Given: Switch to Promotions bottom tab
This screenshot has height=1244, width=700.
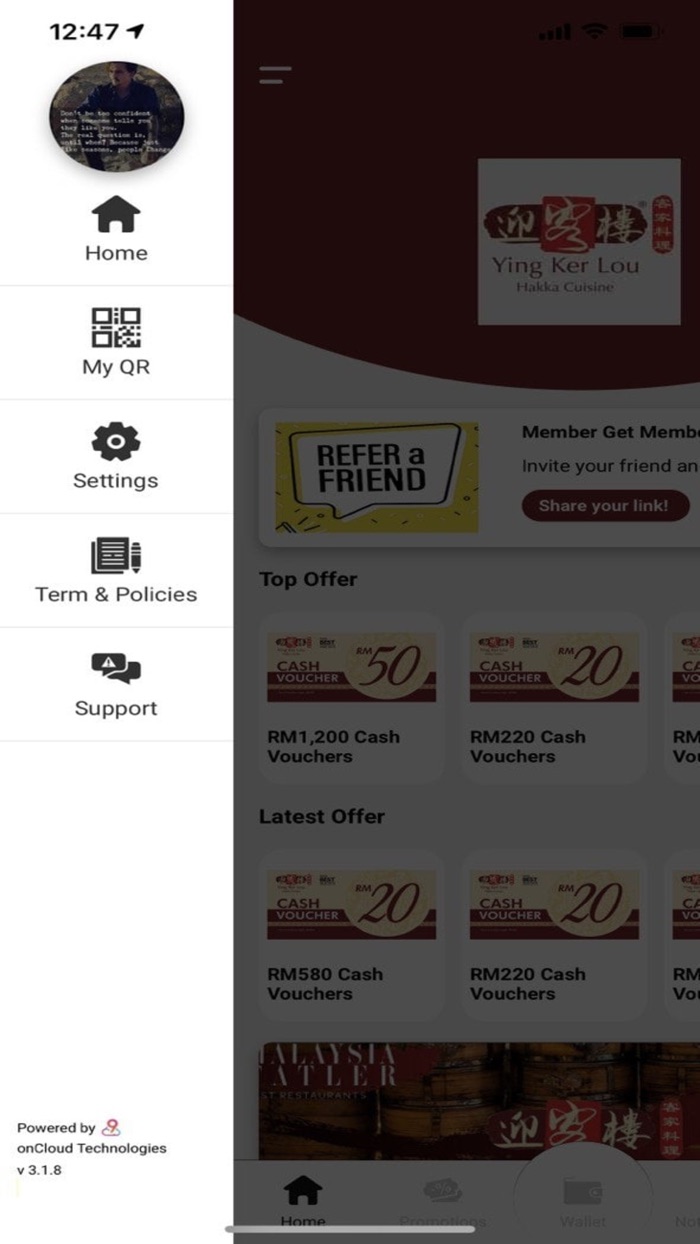Looking at the screenshot, I should (x=442, y=1200).
